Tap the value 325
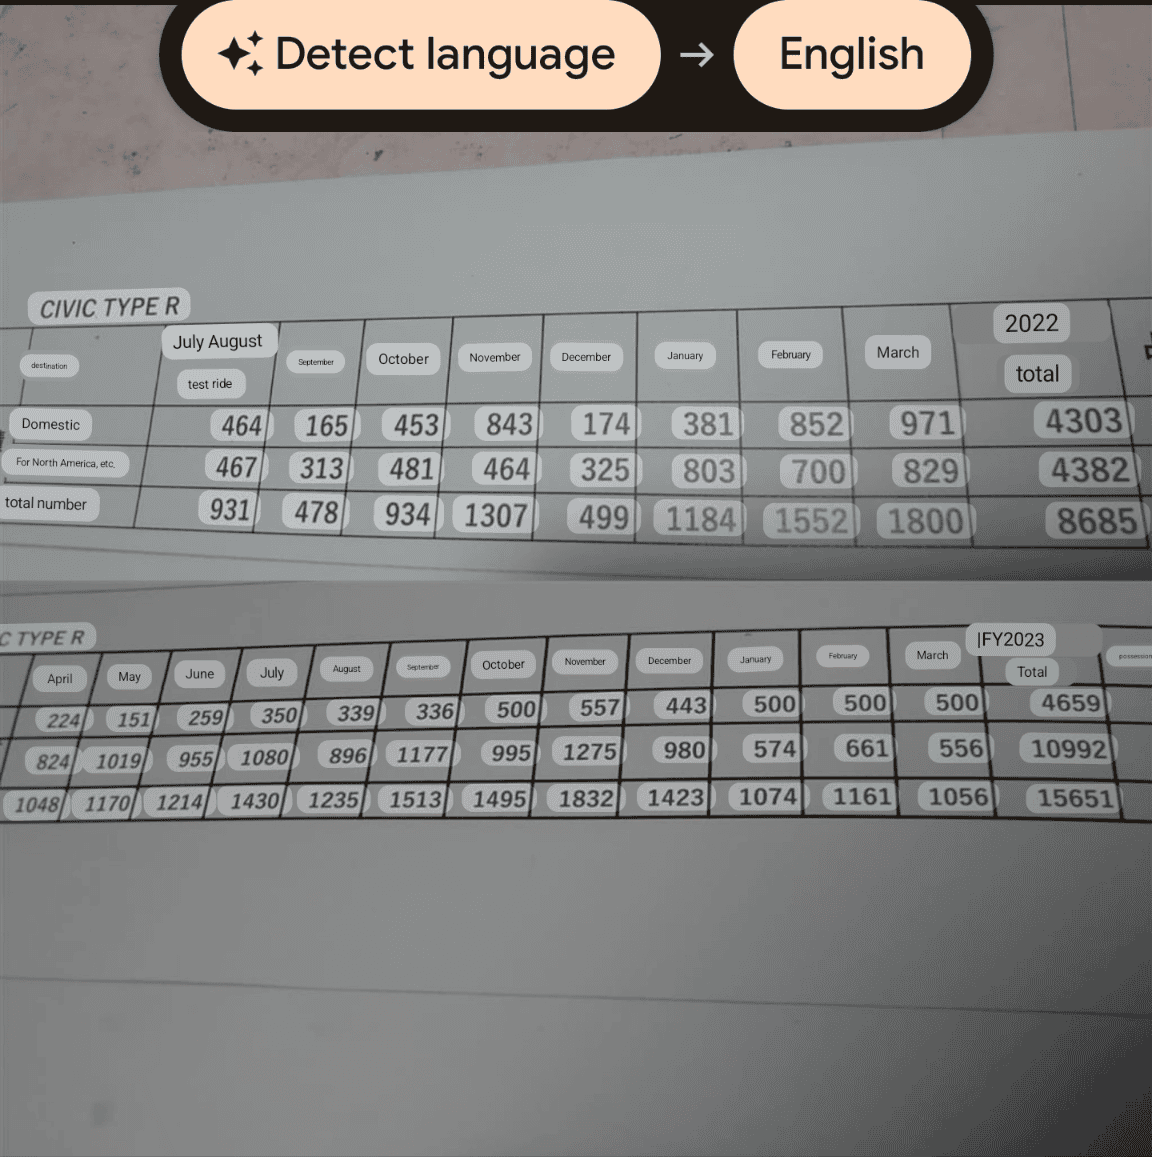The image size is (1152, 1157). coord(605,470)
